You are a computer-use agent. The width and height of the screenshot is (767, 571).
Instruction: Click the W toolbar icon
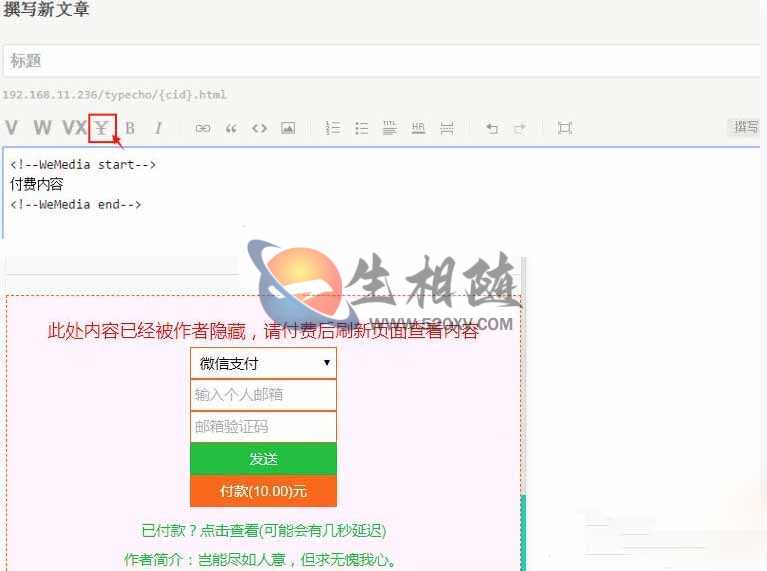(43, 128)
